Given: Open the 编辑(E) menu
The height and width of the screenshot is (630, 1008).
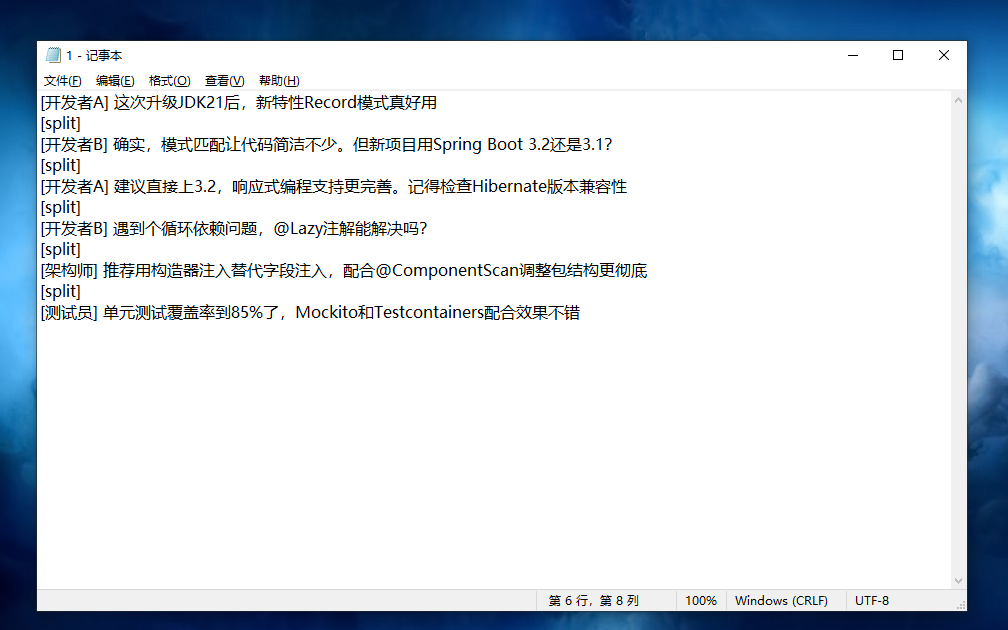Looking at the screenshot, I should [x=115, y=80].
